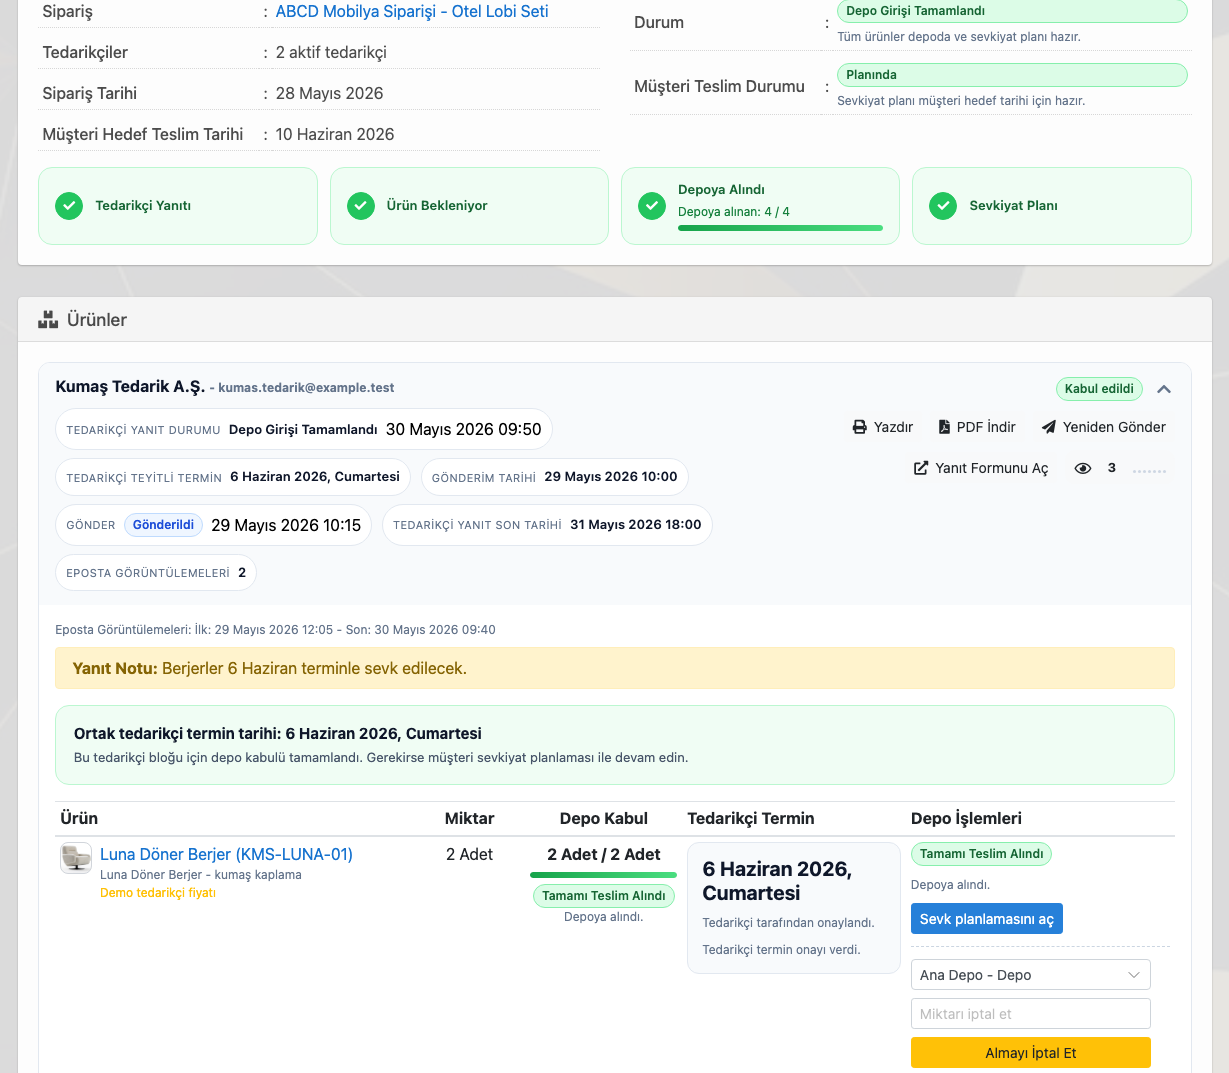Click the Tedarikçi Termin column header
1229x1073 pixels.
click(751, 818)
